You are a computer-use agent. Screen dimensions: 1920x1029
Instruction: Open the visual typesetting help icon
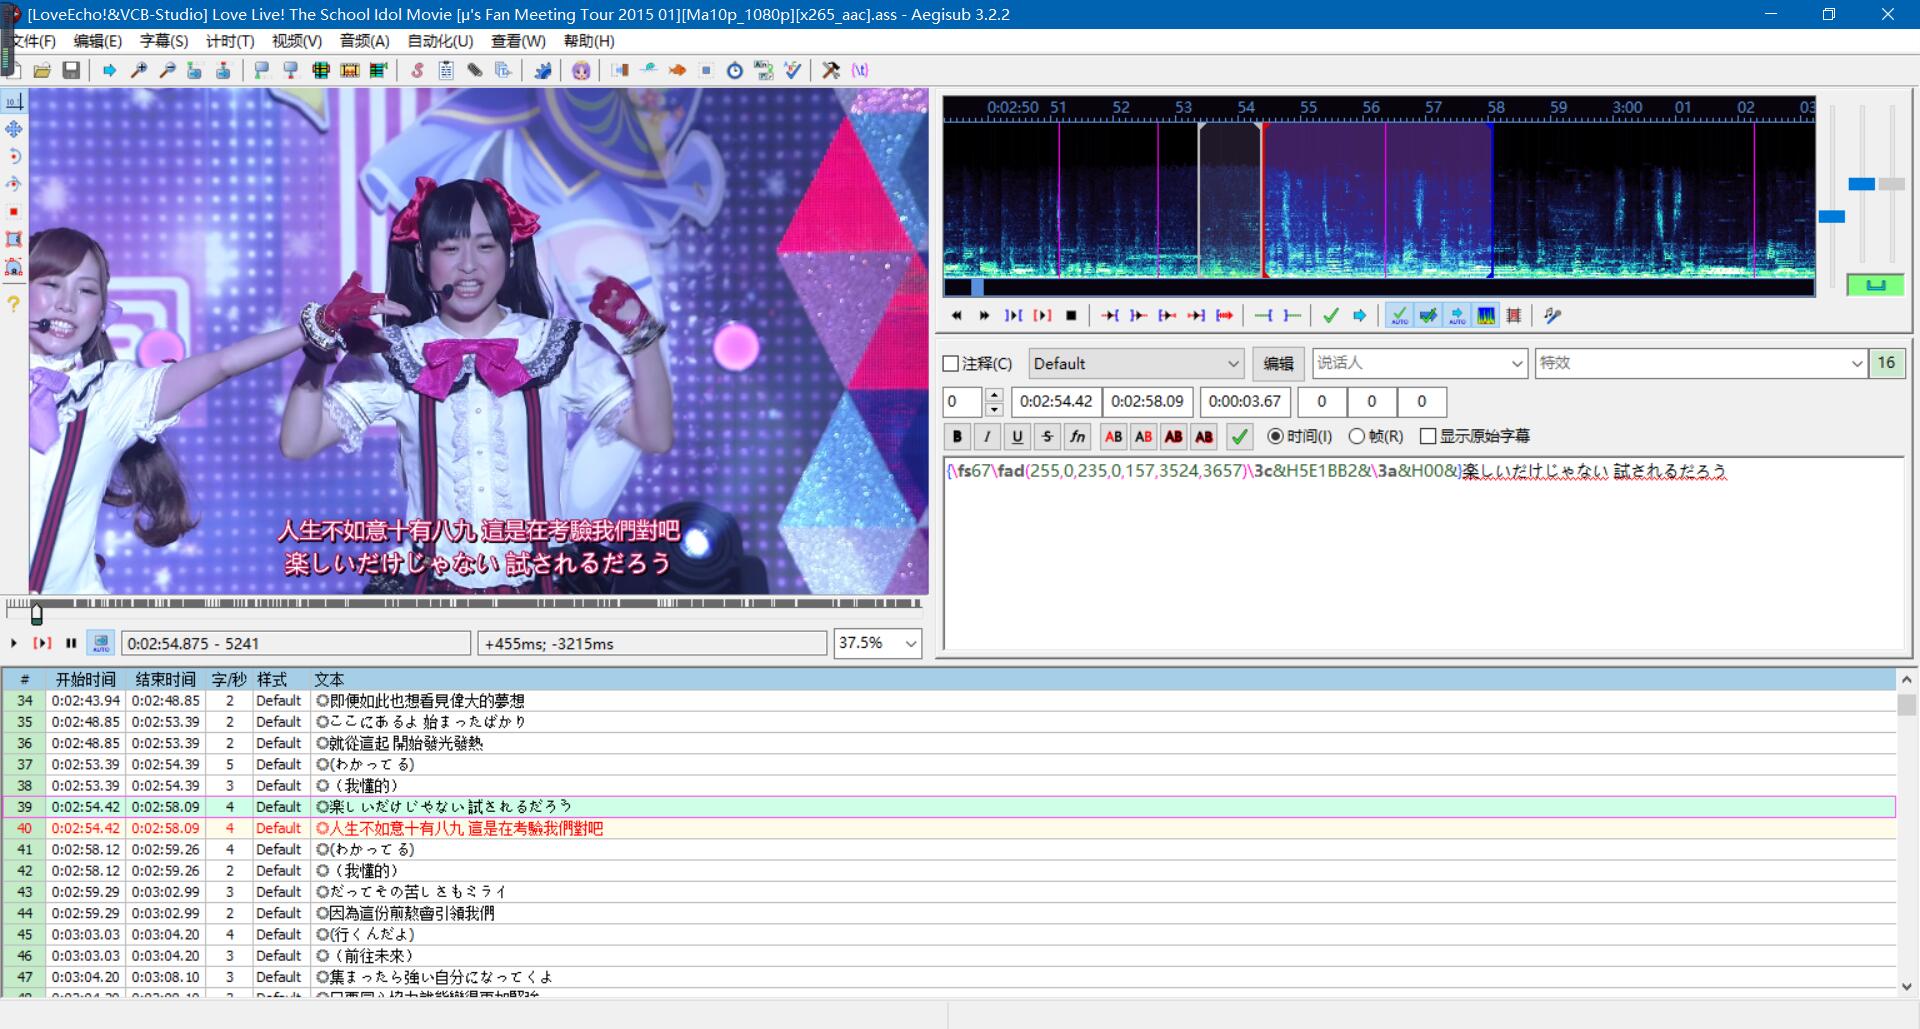click(x=14, y=303)
